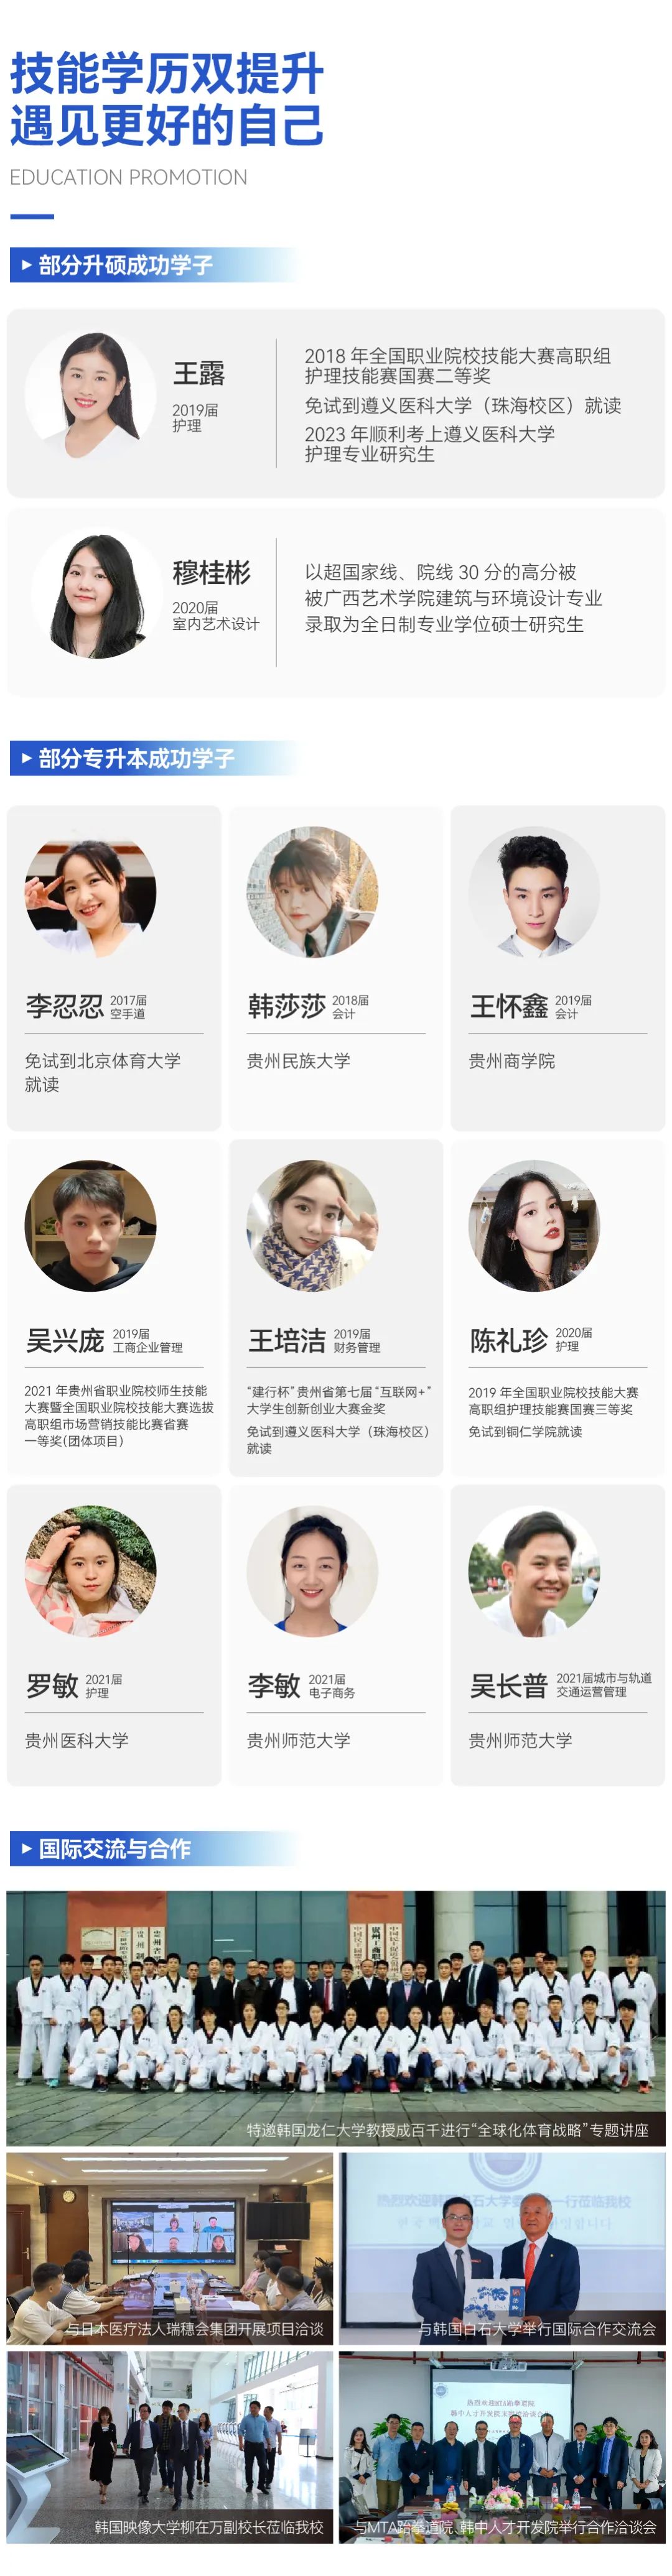Viewport: 672px width, 2576px height.
Task: Click 陈礼珍's circular portrait
Action: (534, 1225)
